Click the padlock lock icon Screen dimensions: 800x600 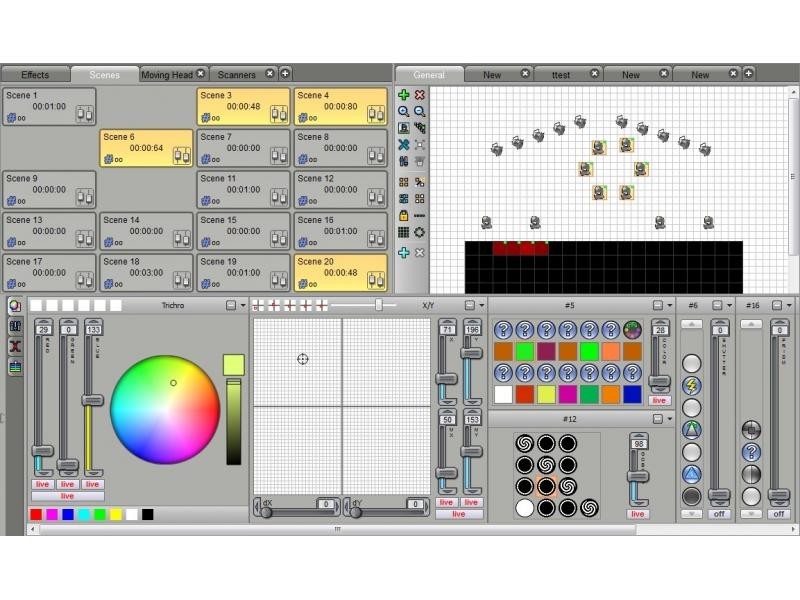[x=404, y=216]
